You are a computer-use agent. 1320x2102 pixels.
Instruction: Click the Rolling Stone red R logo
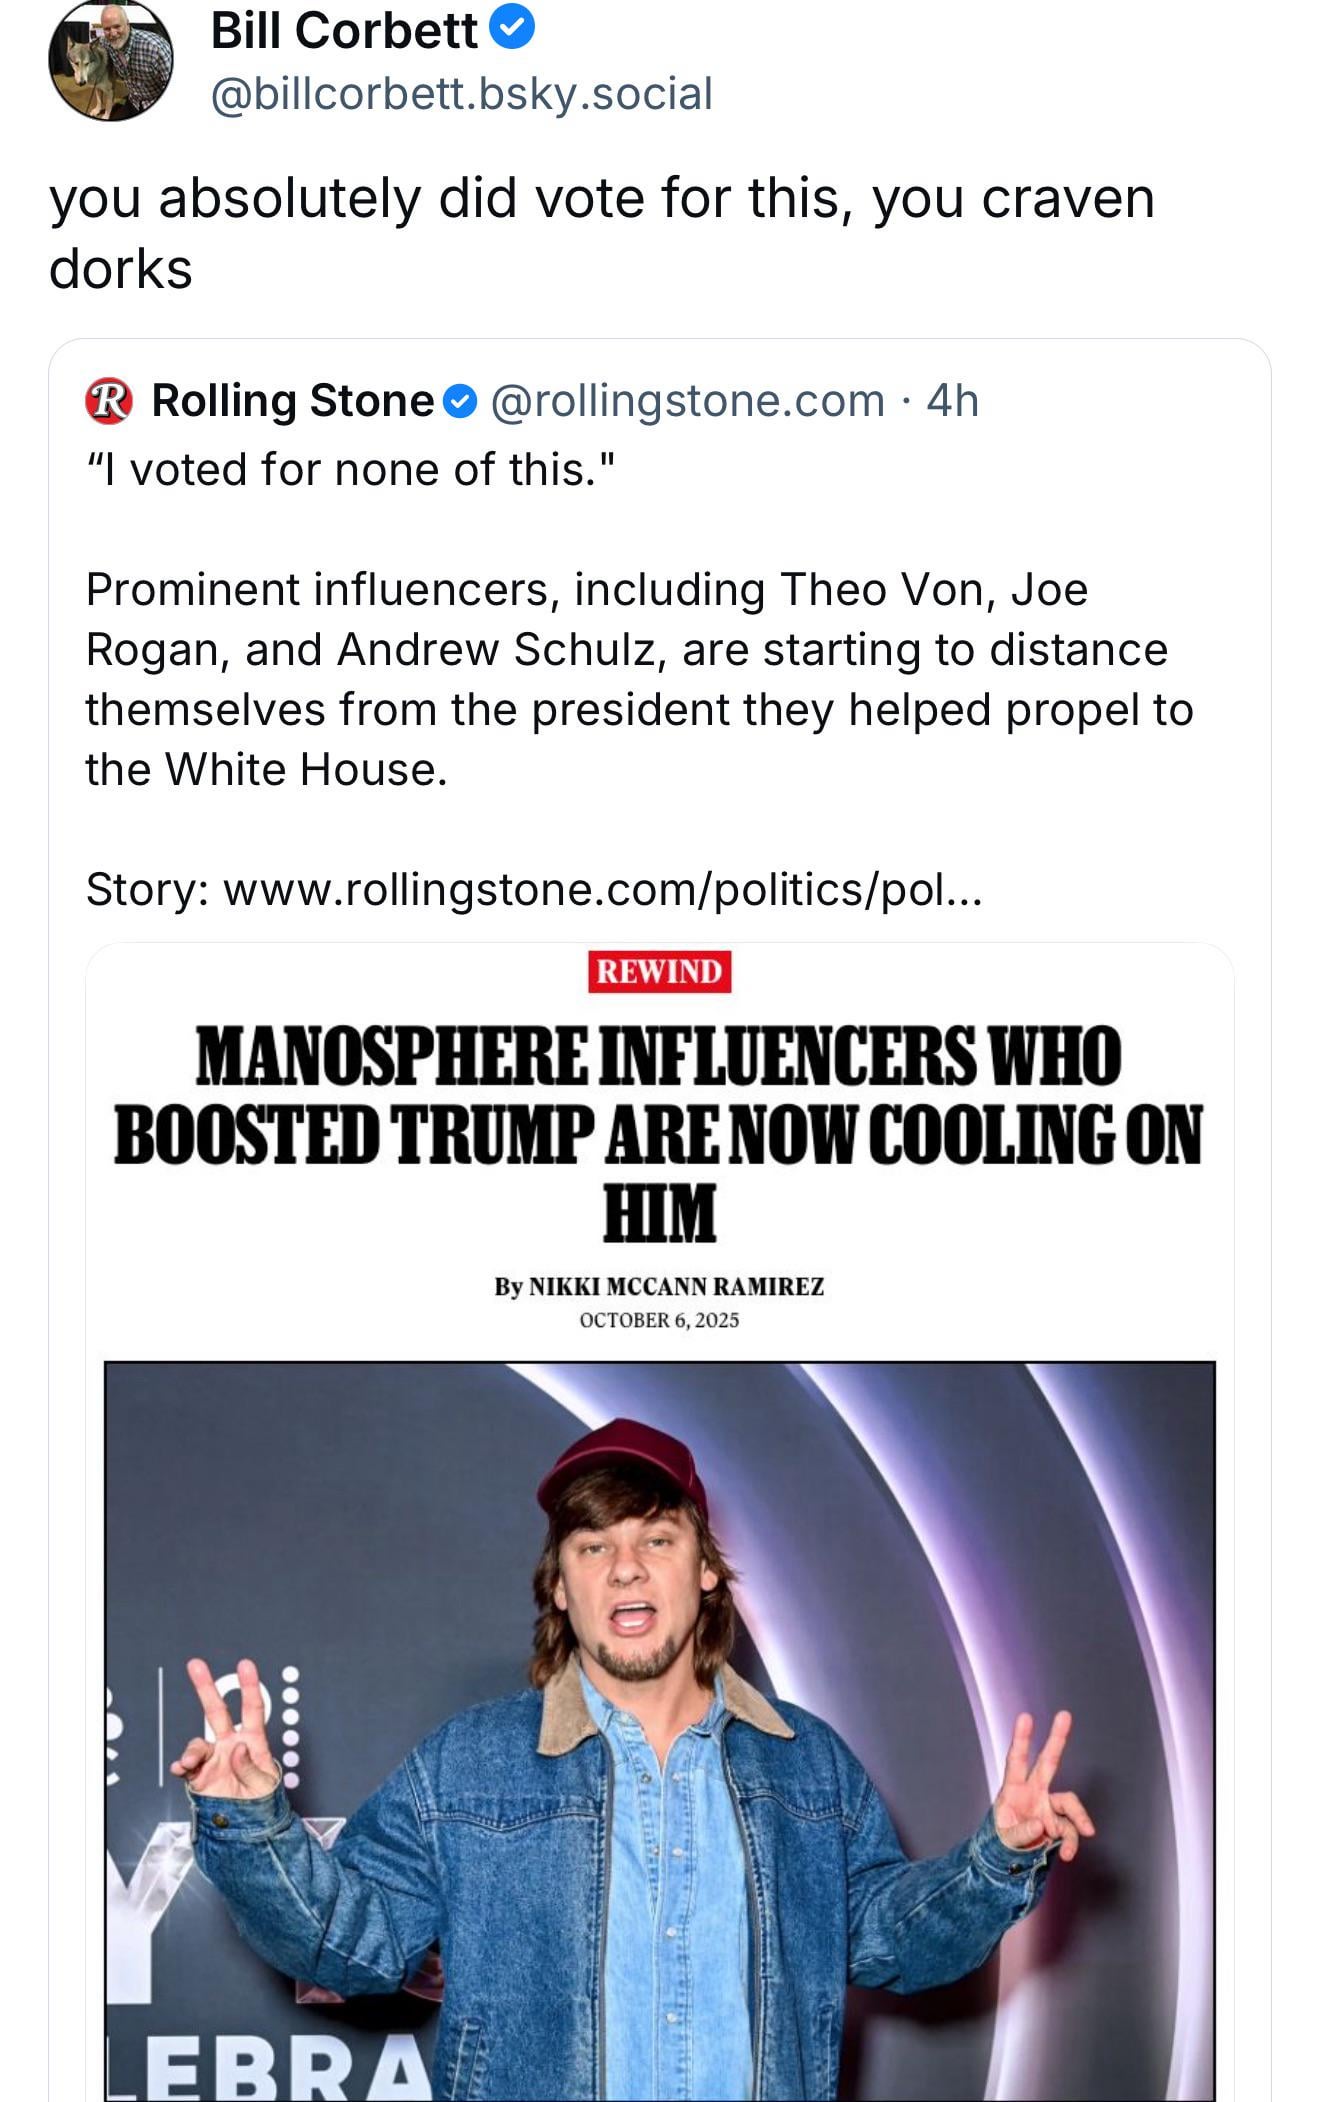click(109, 401)
